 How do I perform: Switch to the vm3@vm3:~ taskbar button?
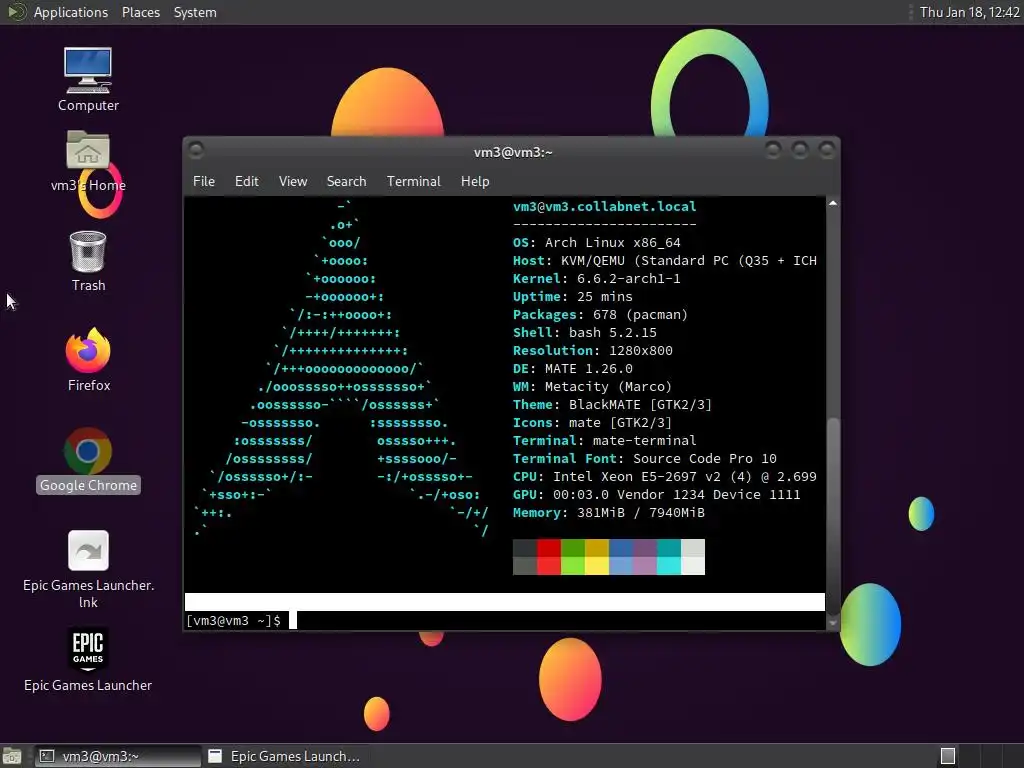coord(118,756)
